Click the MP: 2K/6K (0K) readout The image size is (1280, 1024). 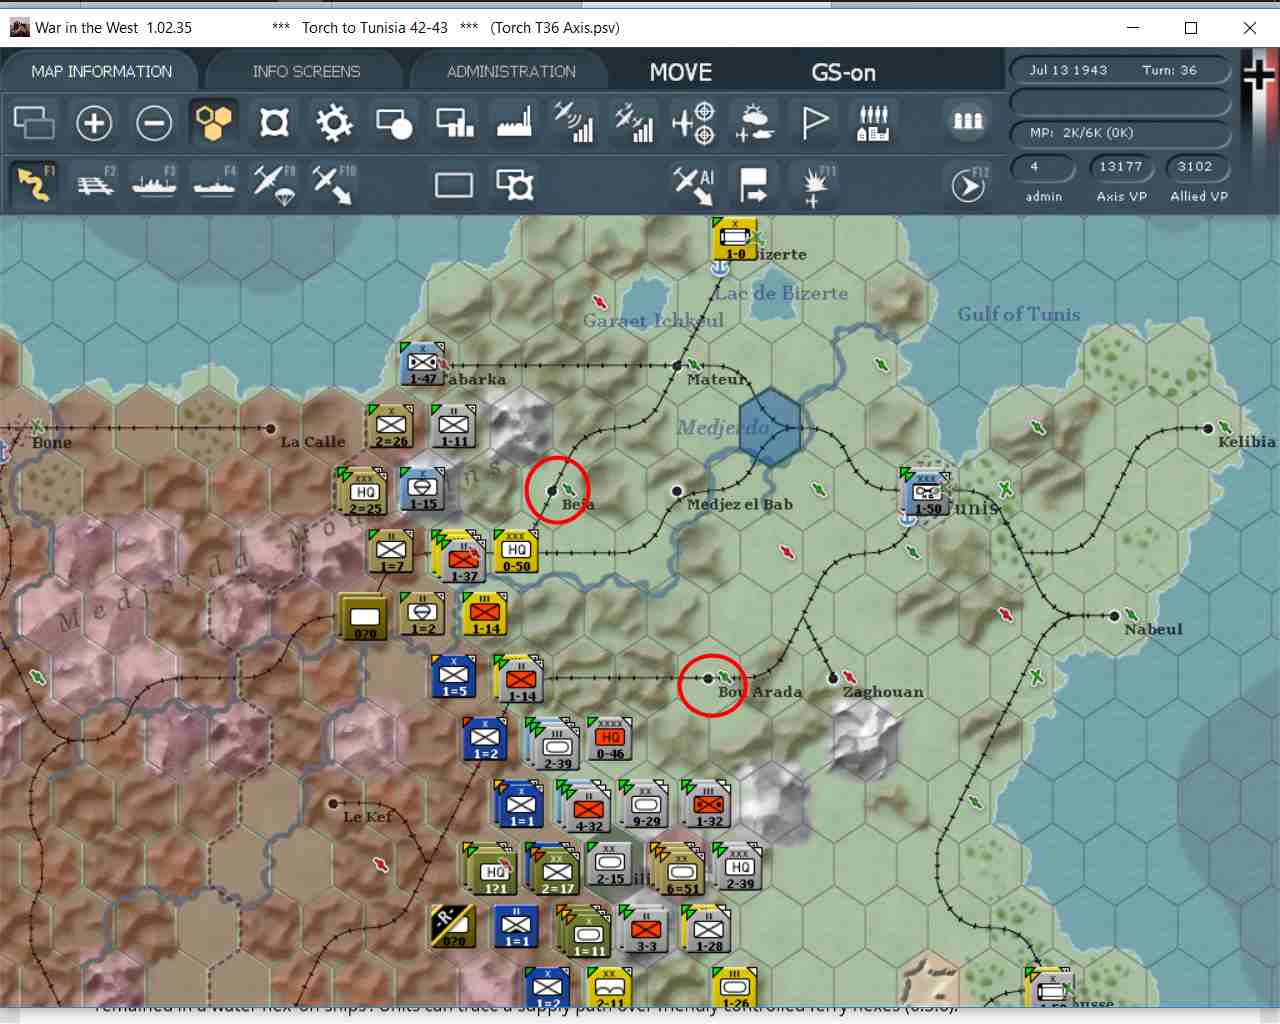pos(1120,133)
